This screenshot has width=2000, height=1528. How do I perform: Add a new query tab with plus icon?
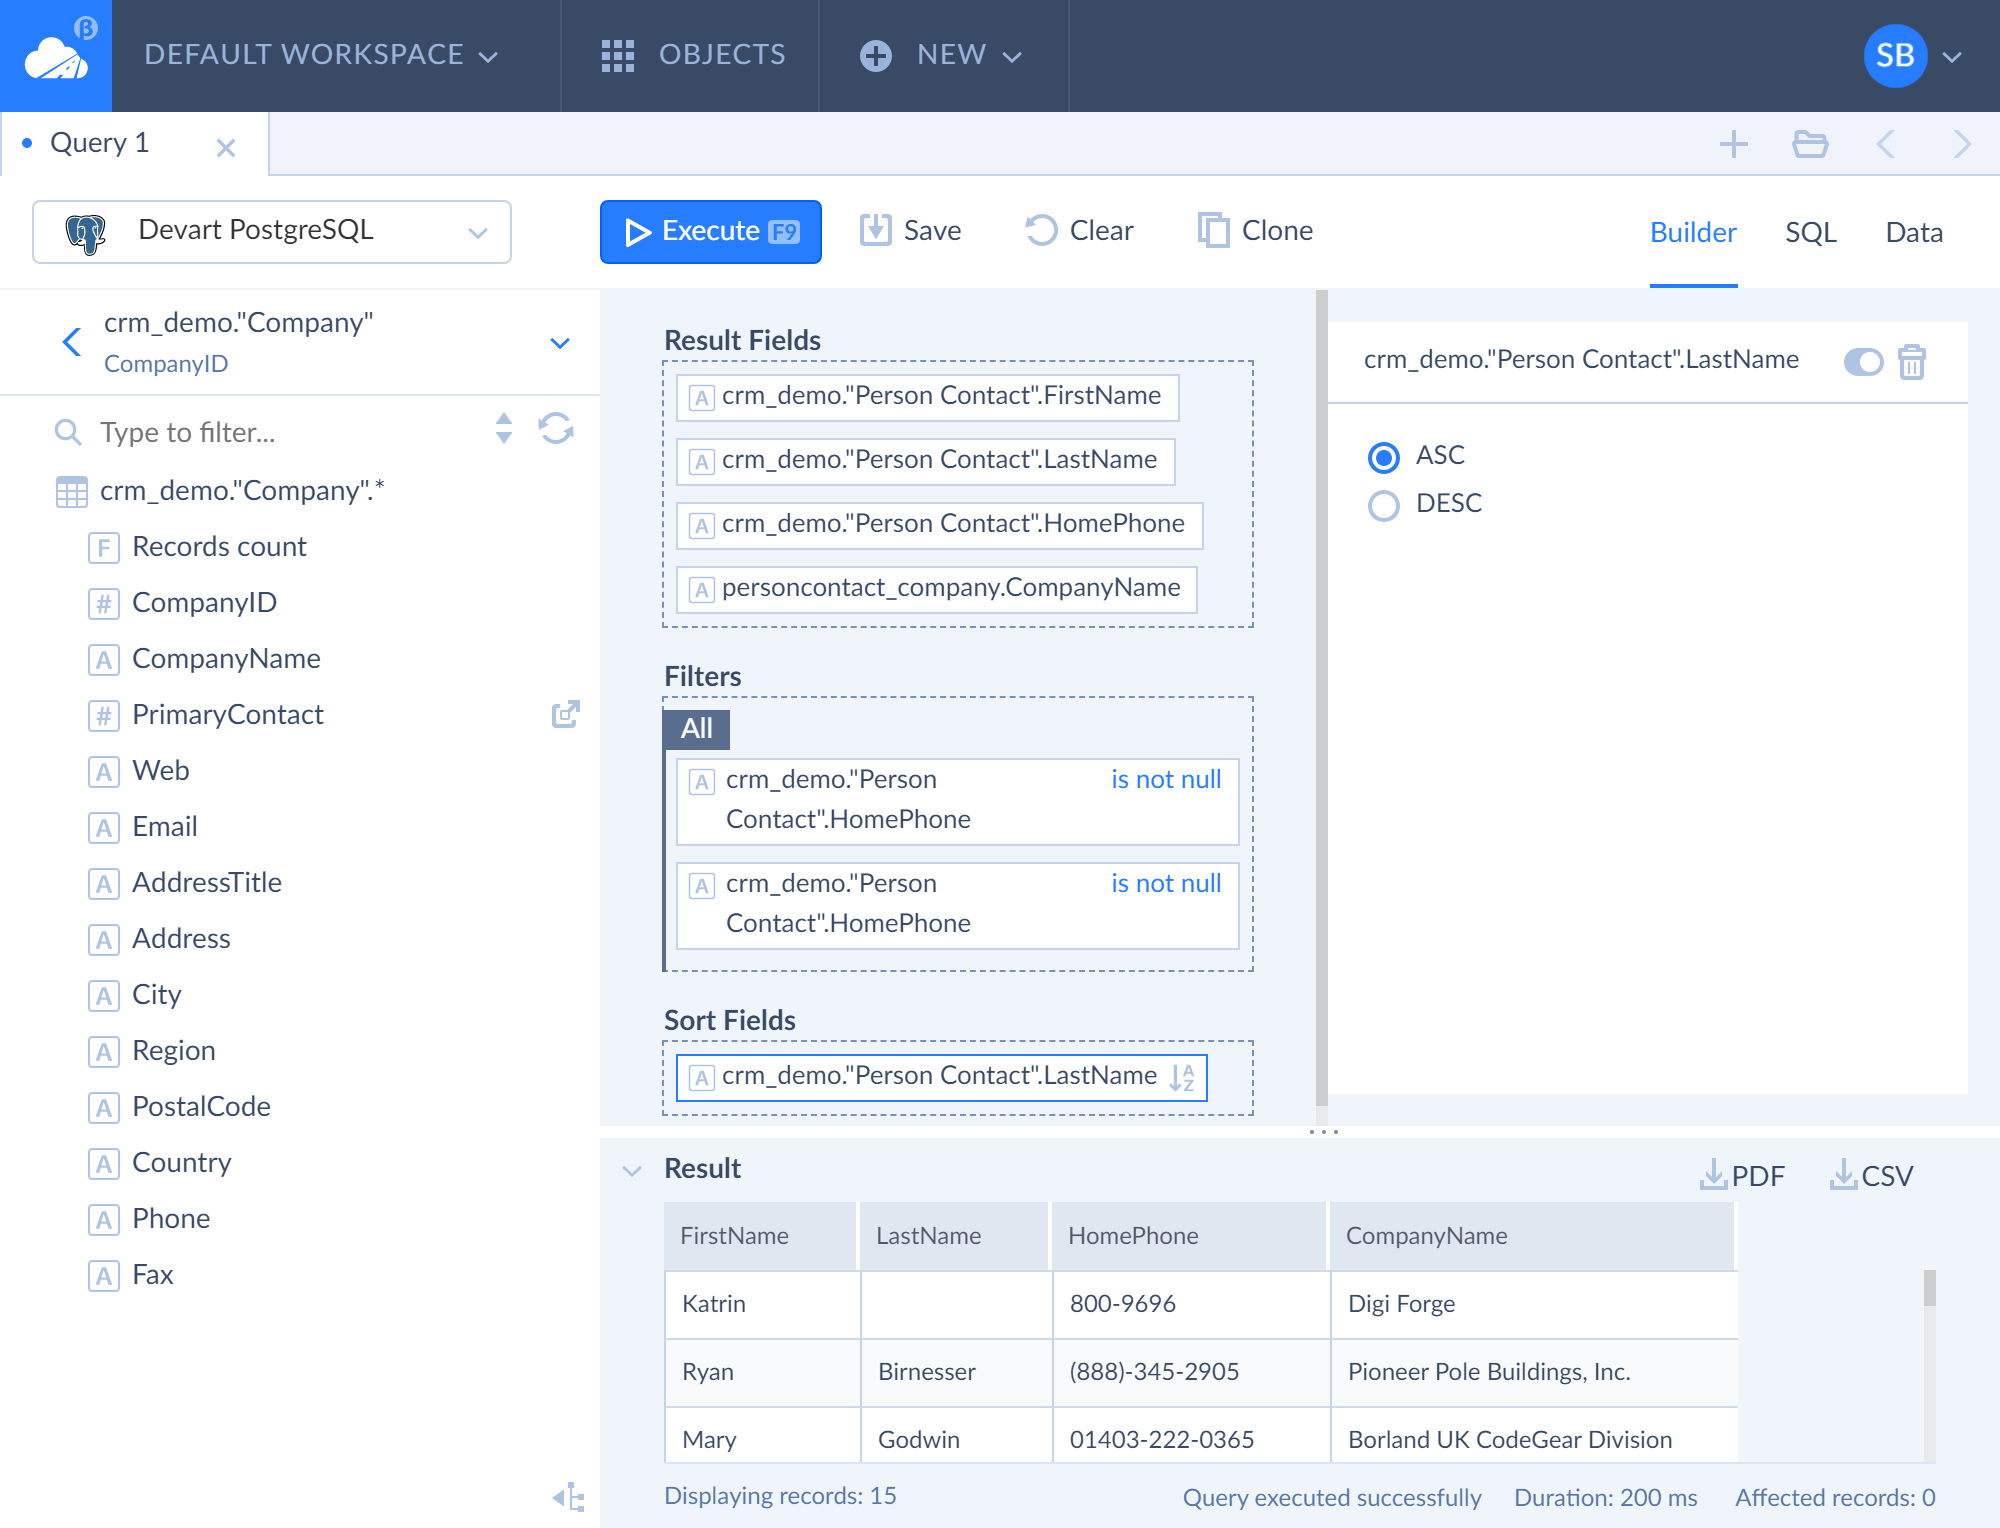[1734, 144]
